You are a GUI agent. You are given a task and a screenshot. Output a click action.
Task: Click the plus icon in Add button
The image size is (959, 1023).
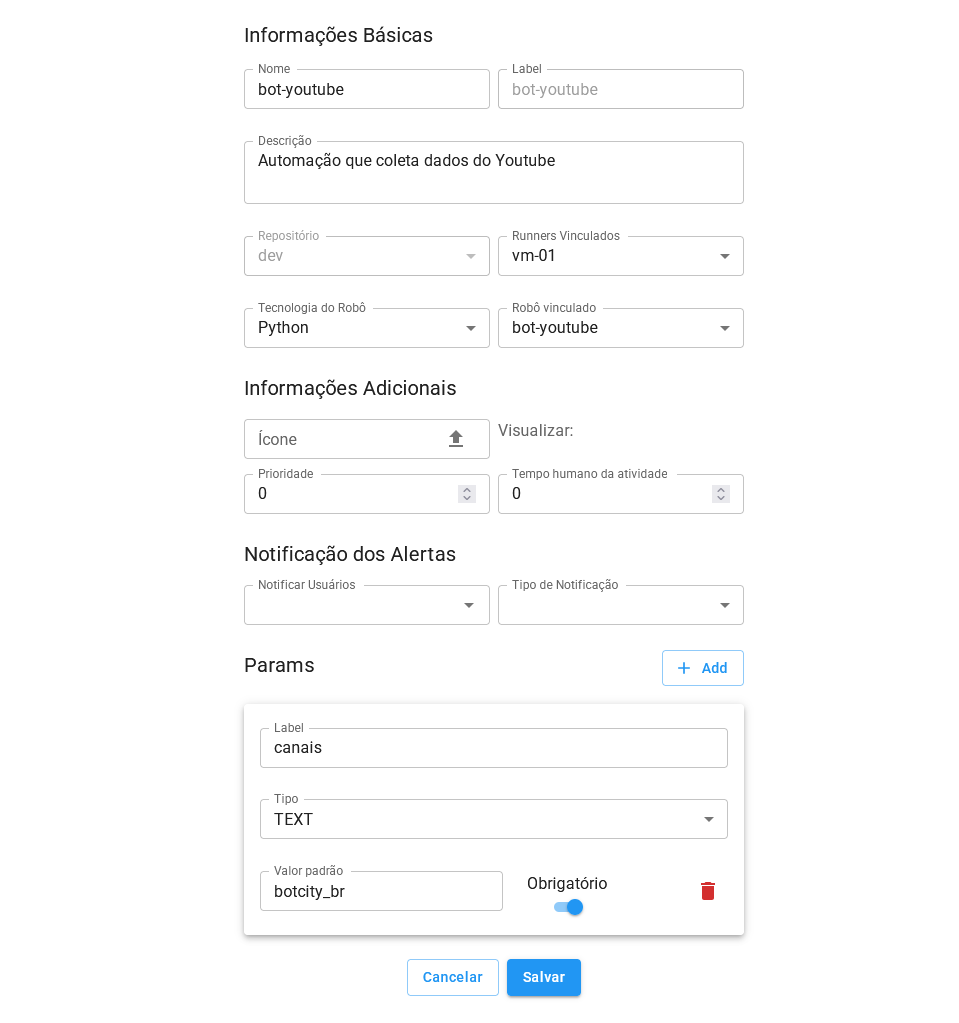click(x=684, y=668)
